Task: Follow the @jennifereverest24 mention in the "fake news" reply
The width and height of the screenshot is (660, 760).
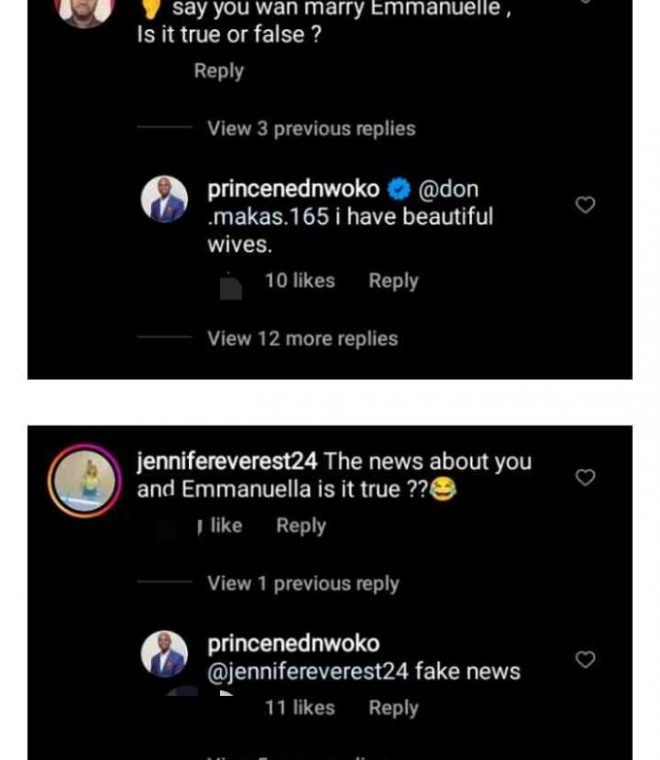Action: [308, 672]
